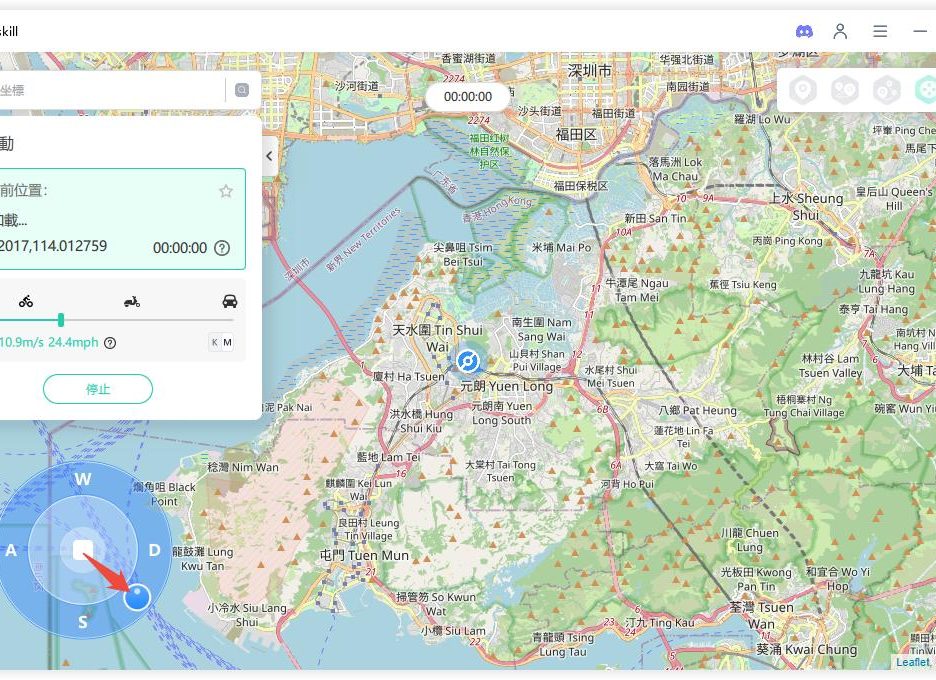Open the user account profile icon
The image size is (936, 680).
click(840, 31)
